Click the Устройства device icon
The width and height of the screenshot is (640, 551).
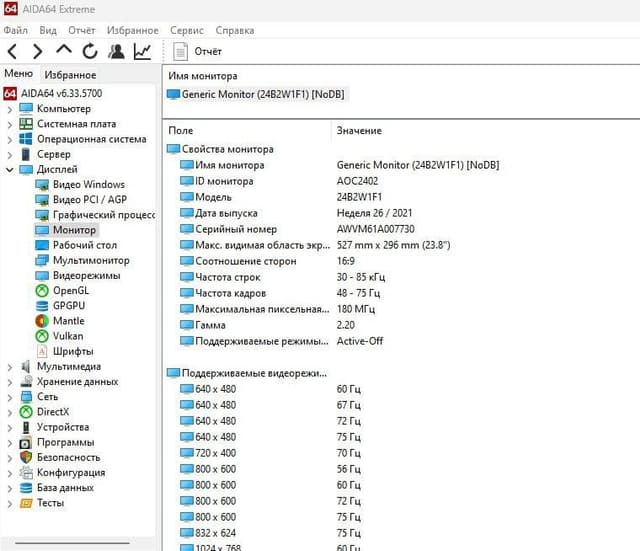click(26, 427)
